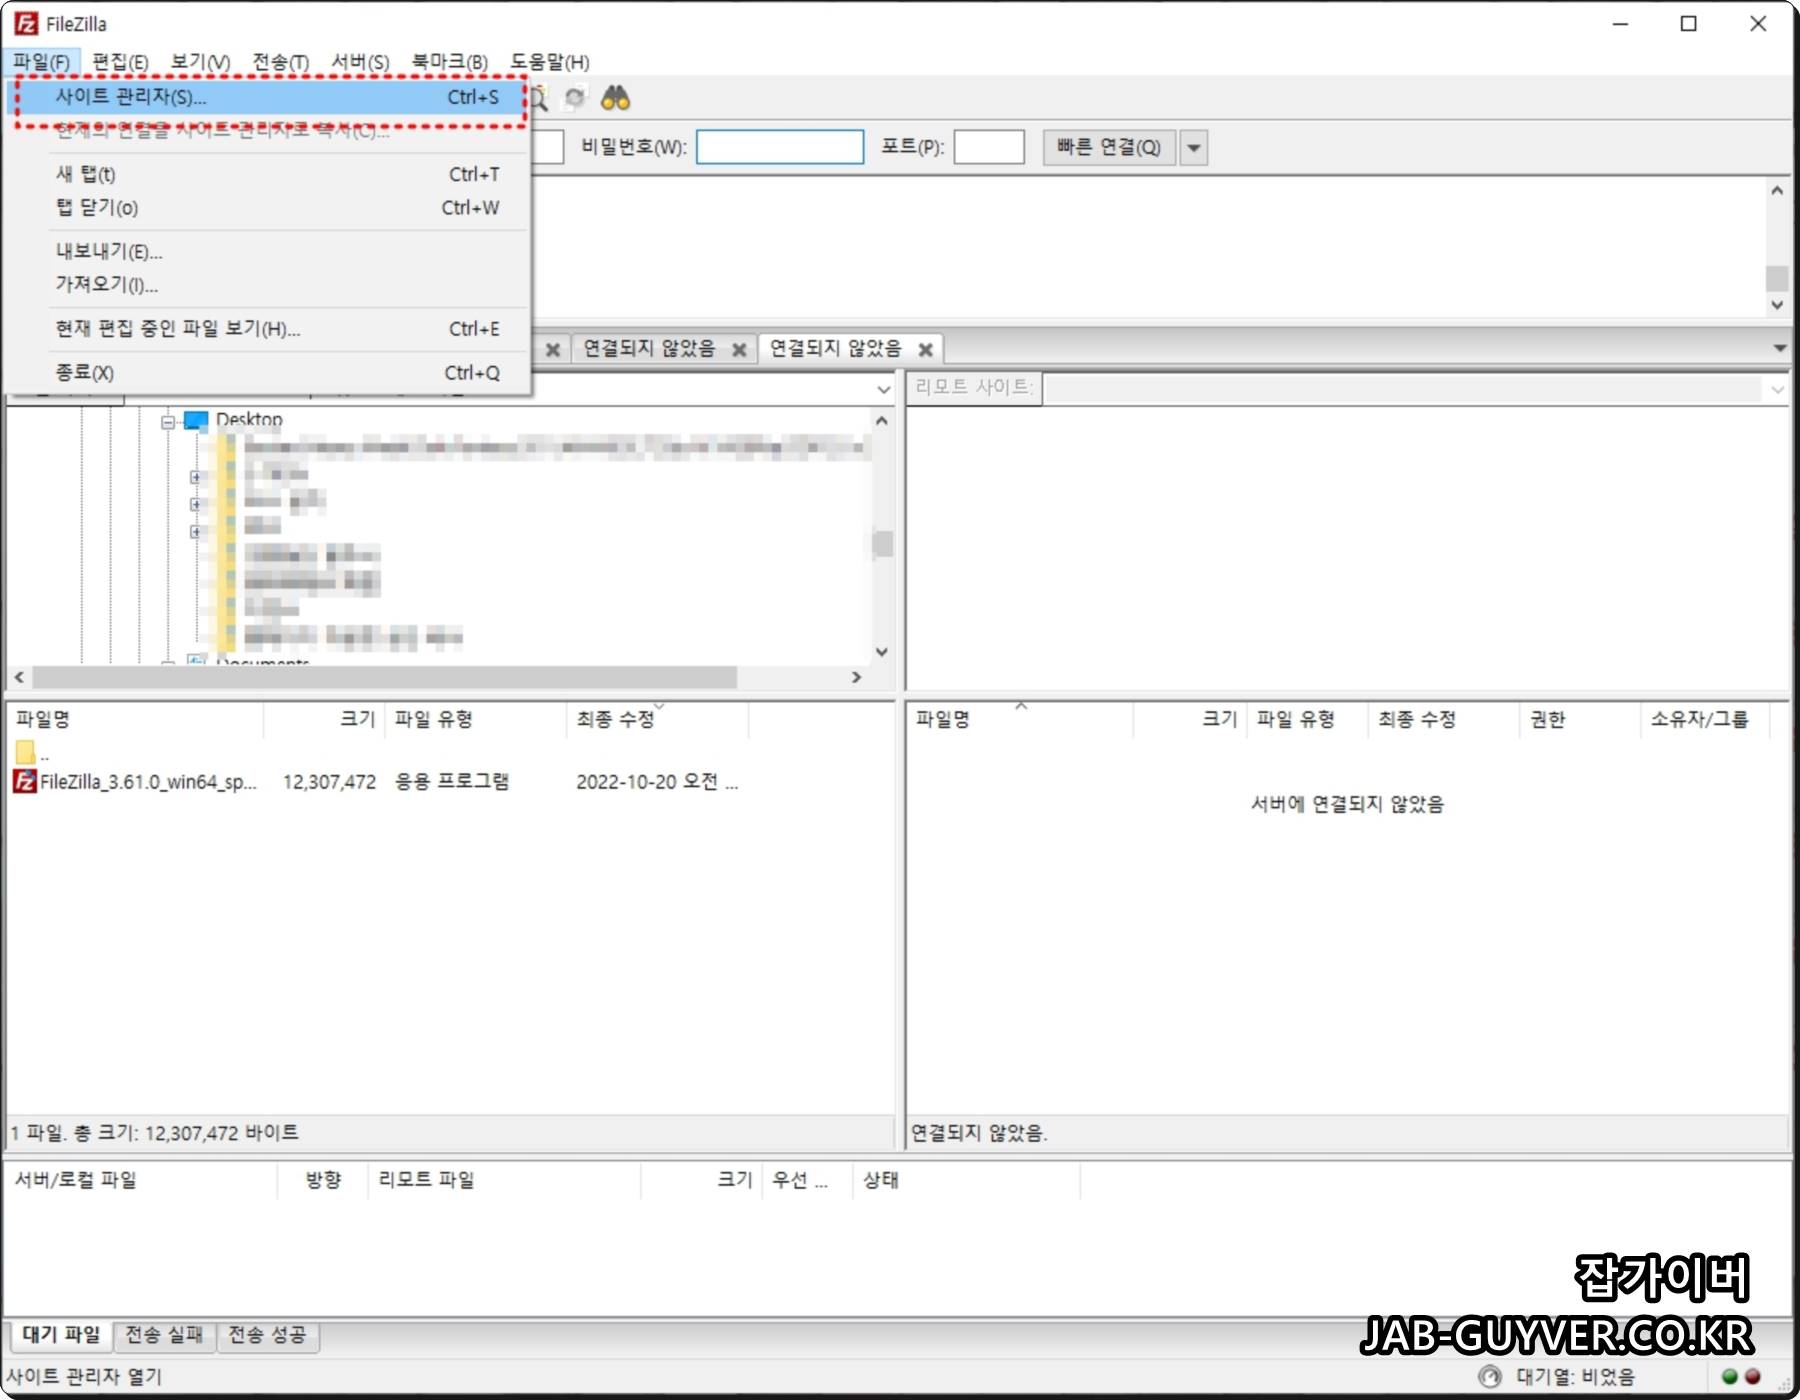Click local tree scroll up arrow
Screen dimensions: 1800x1400
(x=882, y=420)
